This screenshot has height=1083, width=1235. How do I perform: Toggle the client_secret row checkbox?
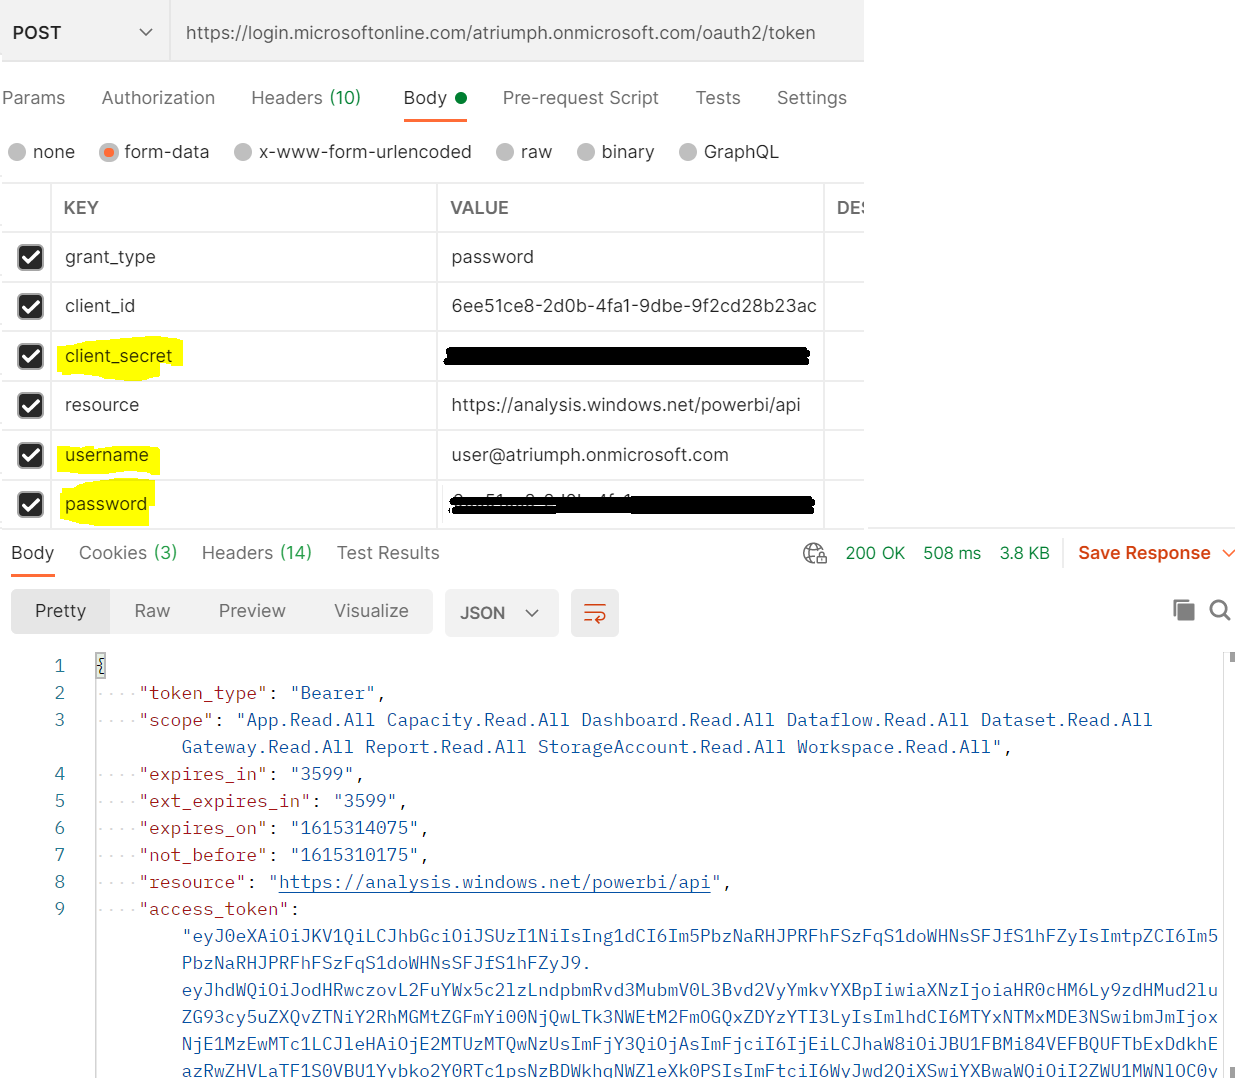click(x=31, y=356)
